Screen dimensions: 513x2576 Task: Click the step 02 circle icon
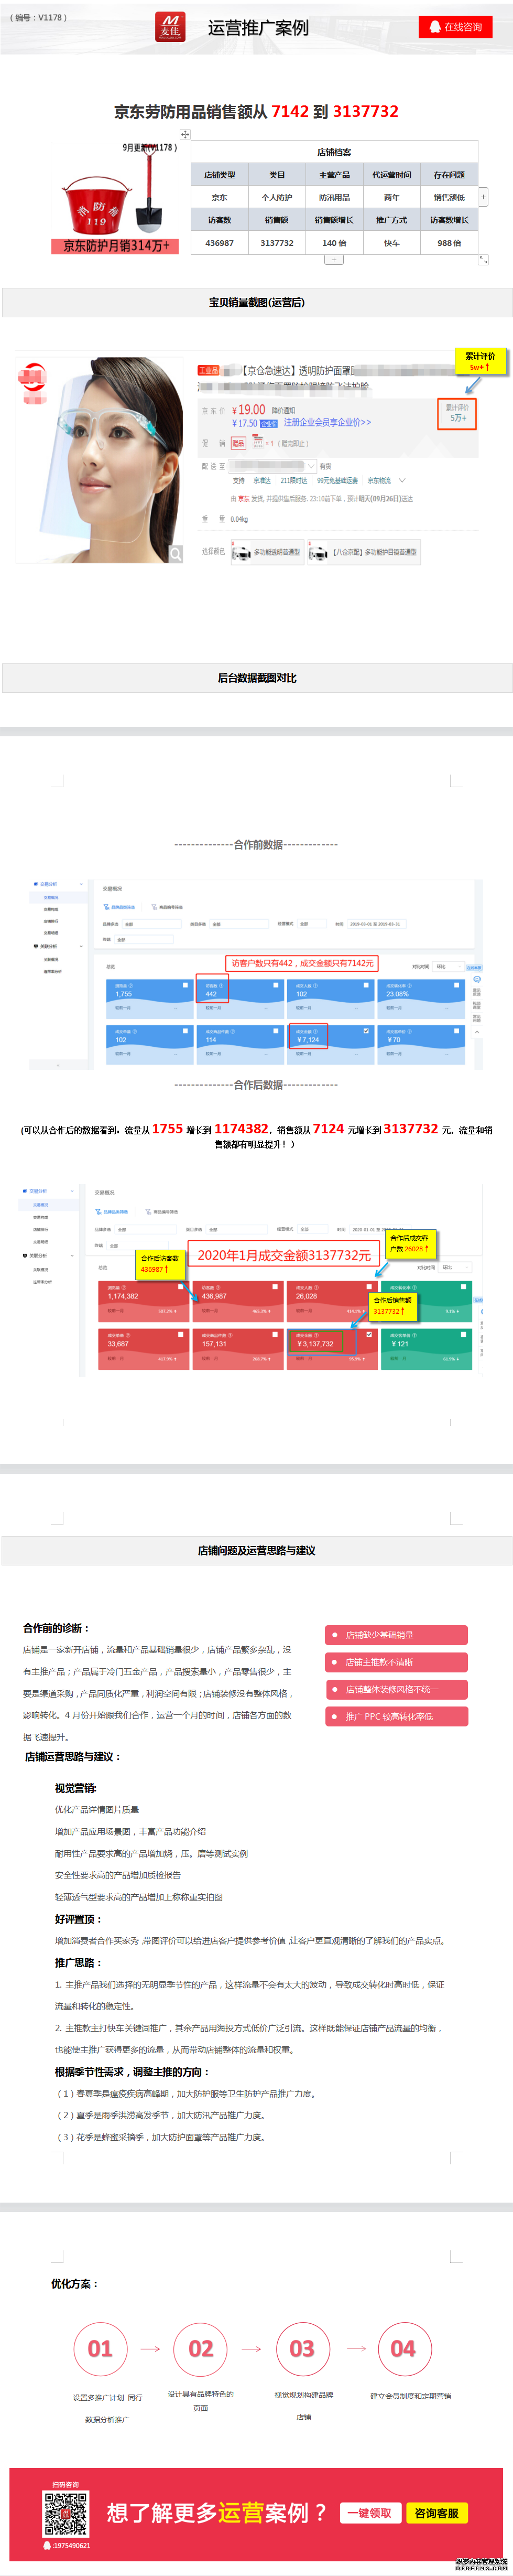(201, 2349)
